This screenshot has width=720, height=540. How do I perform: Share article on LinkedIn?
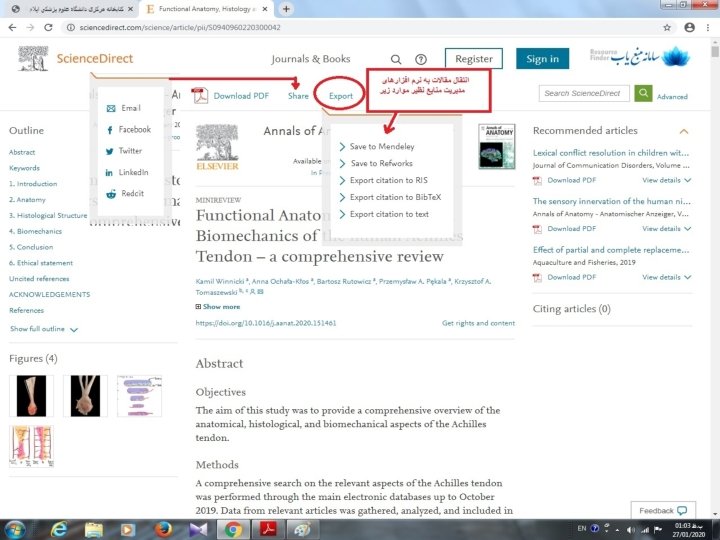pyautogui.click(x=127, y=173)
